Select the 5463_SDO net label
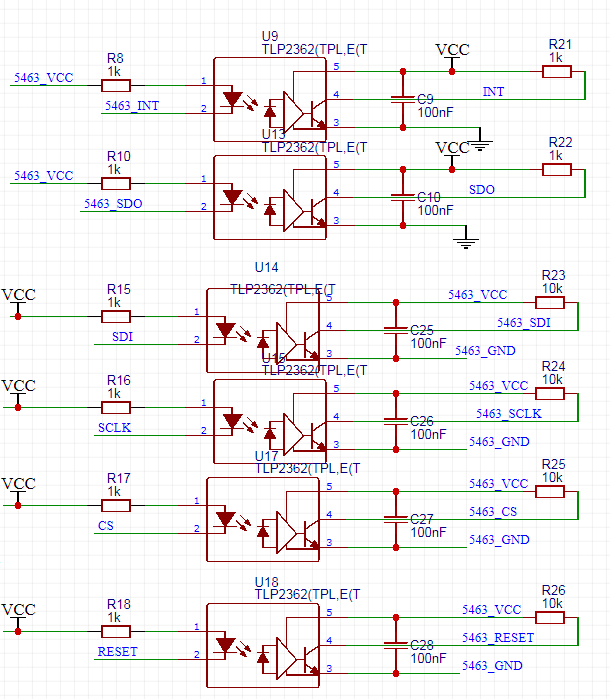Screen dimensions: 610x699 pyautogui.click(x=113, y=204)
